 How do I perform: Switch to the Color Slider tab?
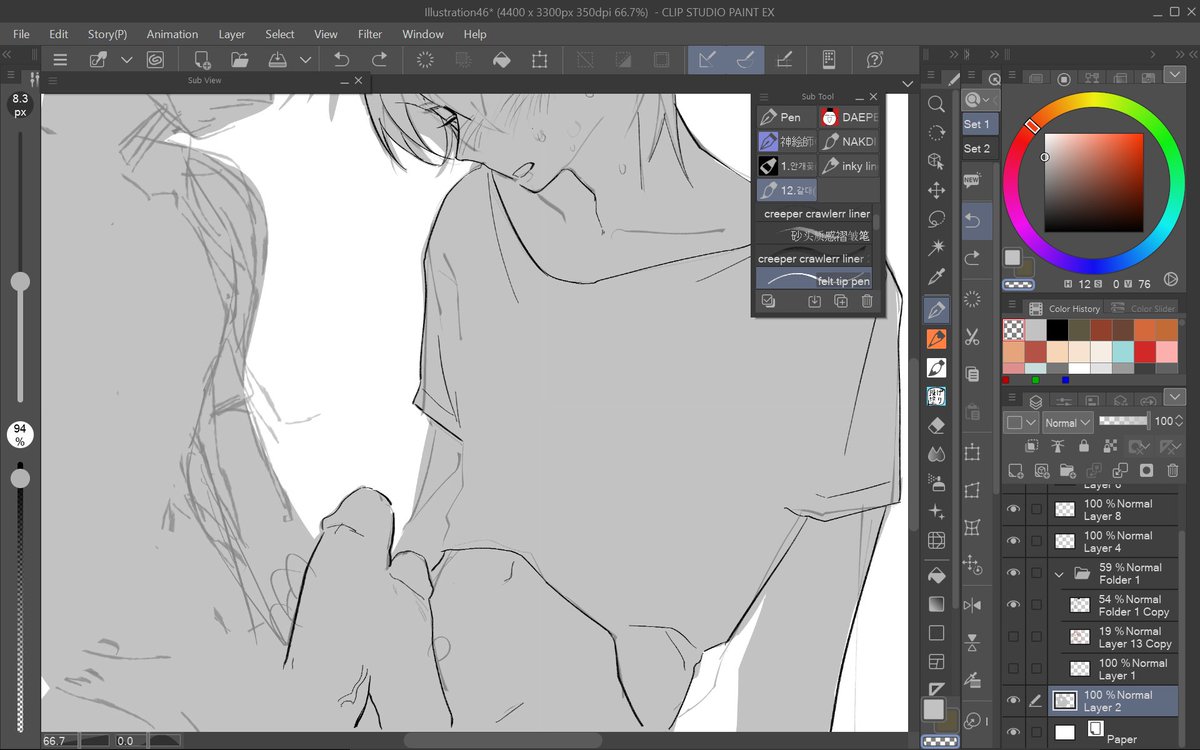(1151, 308)
